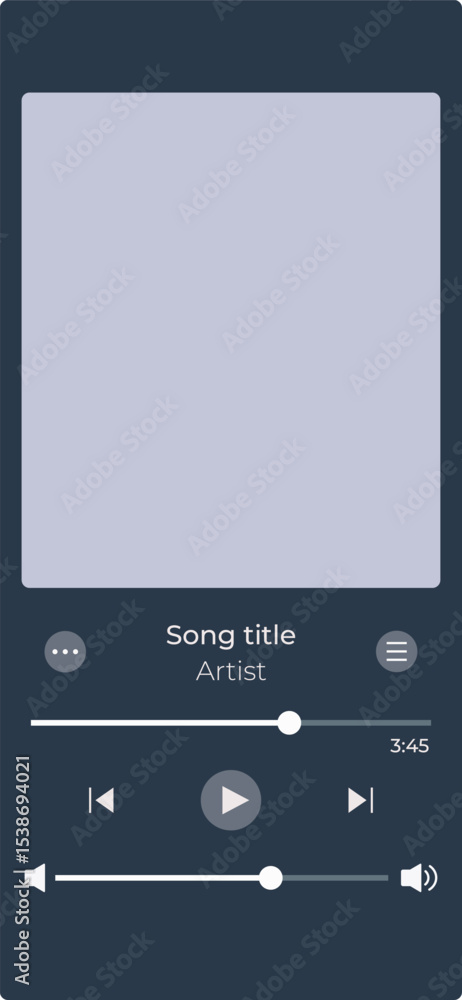Click the song progress slider knob
Image resolution: width=462 pixels, height=1000 pixels.
pos(290,723)
